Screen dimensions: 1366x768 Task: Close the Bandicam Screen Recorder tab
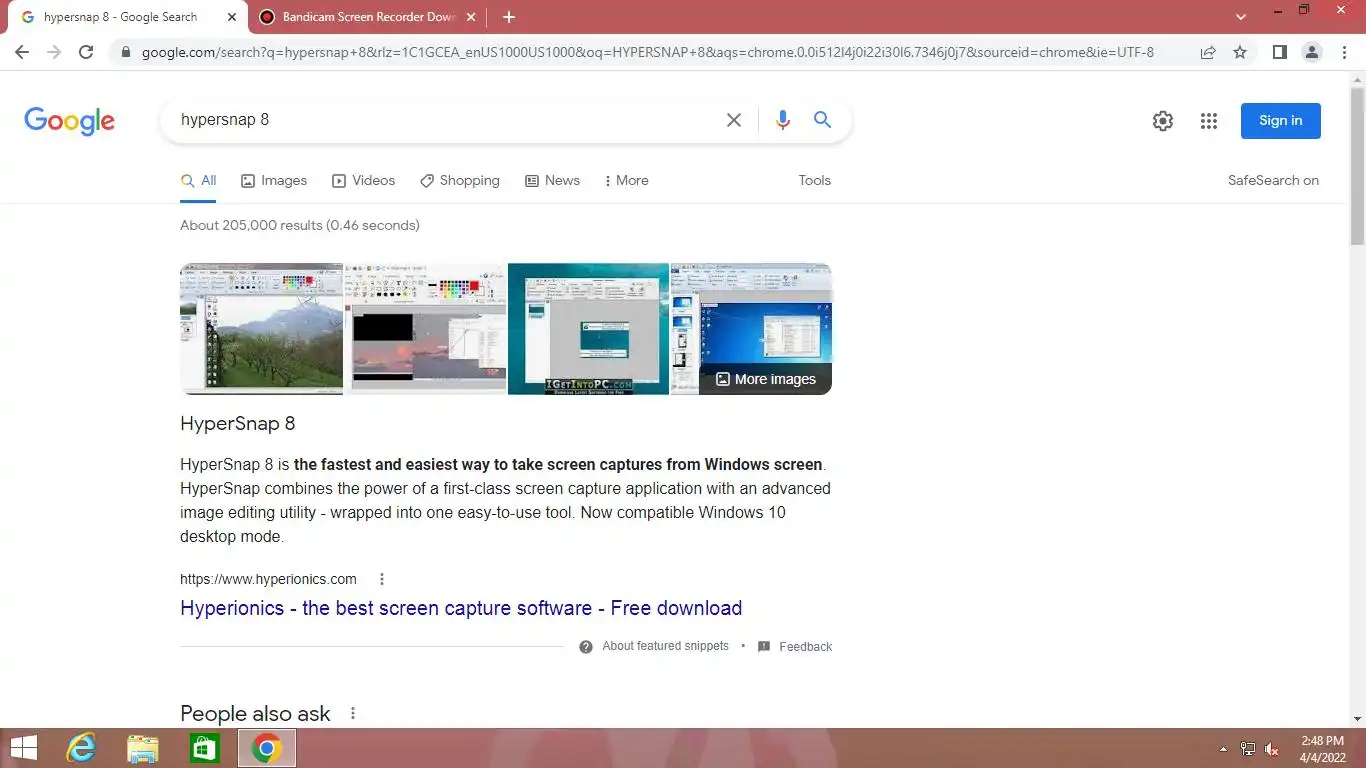[x=471, y=17]
